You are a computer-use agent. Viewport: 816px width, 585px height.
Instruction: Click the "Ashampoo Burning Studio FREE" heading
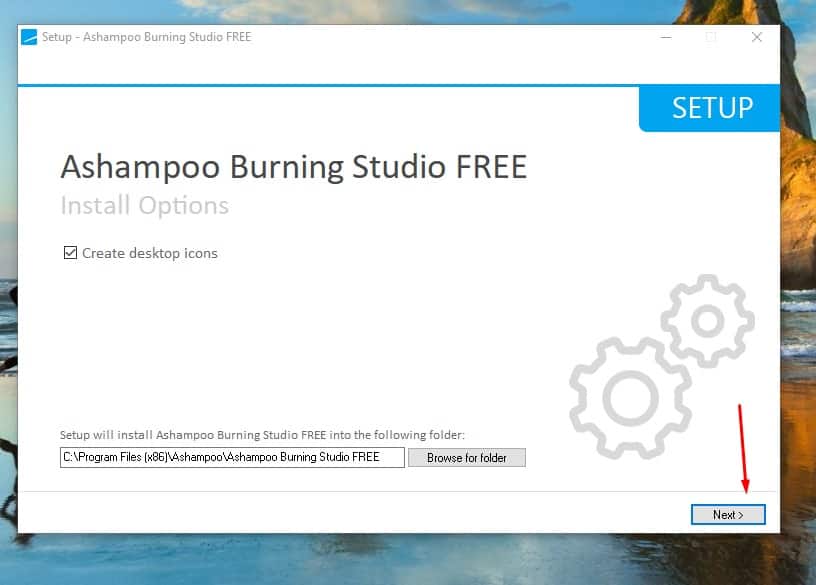[x=293, y=166]
